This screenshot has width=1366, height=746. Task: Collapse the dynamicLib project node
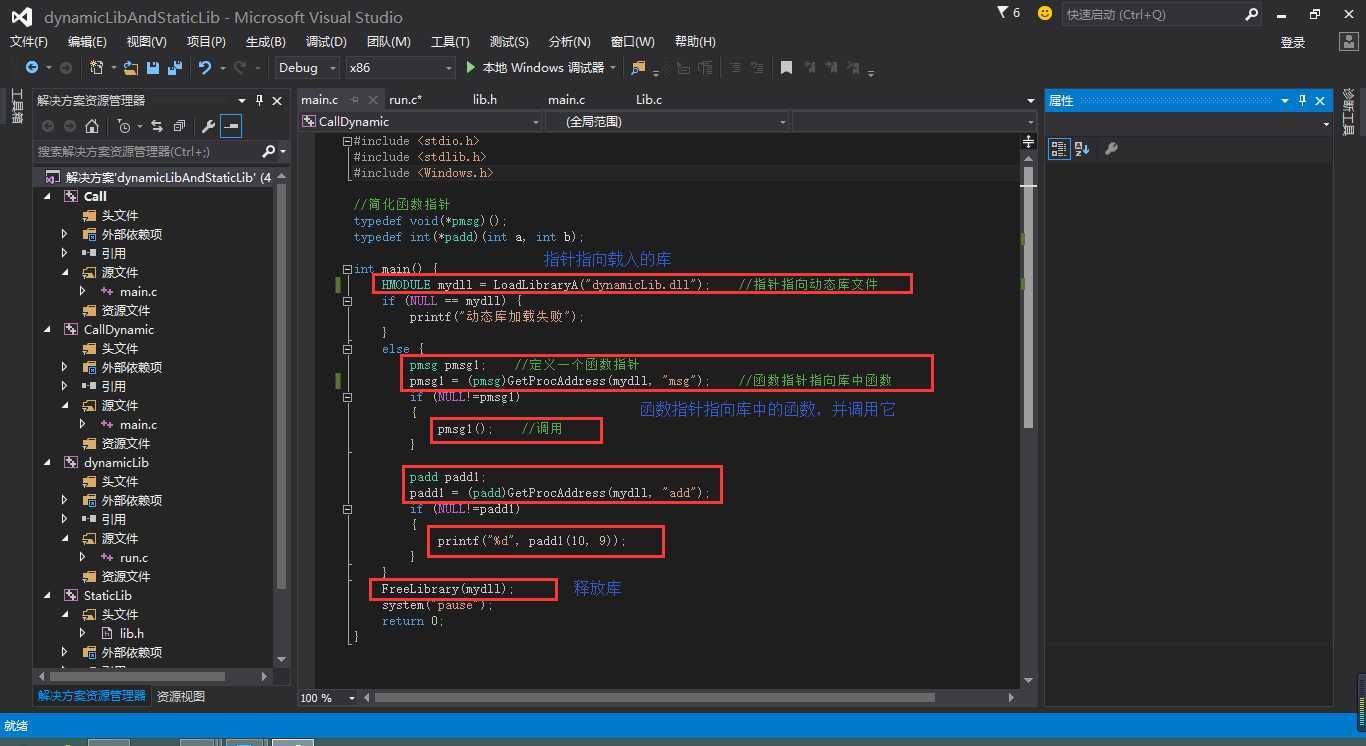coord(46,463)
